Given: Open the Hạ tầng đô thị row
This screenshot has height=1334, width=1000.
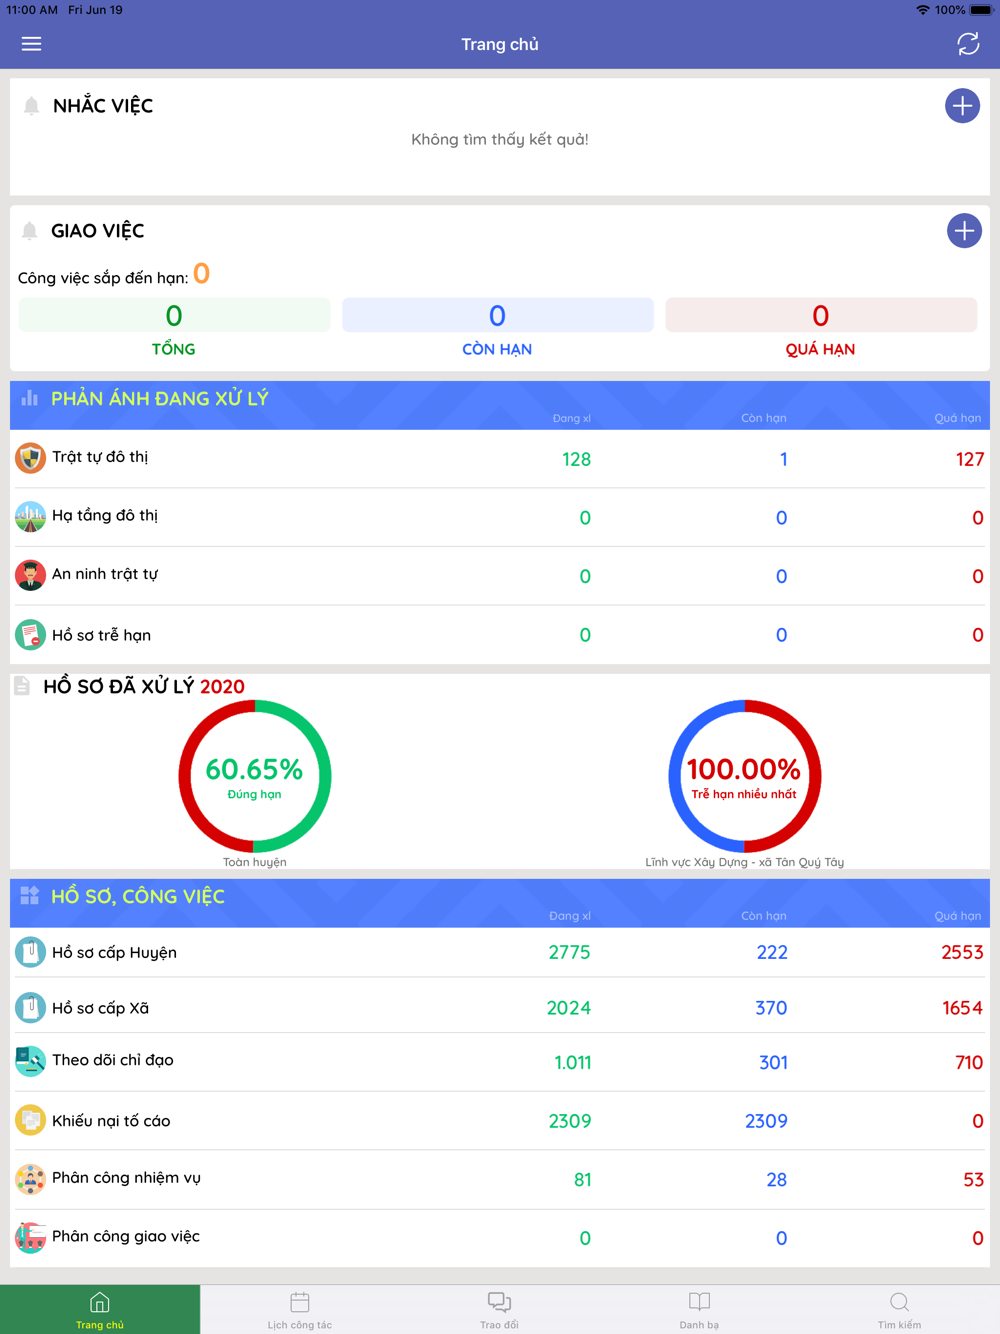Looking at the screenshot, I should pos(500,517).
